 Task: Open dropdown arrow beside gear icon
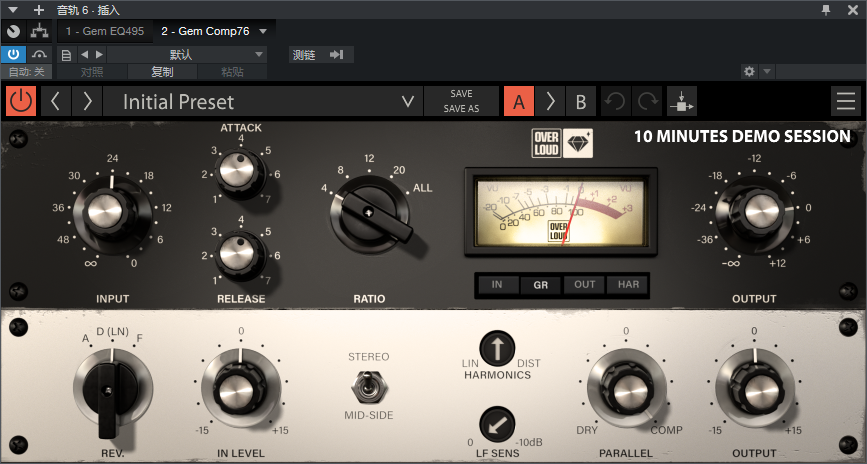coord(766,71)
